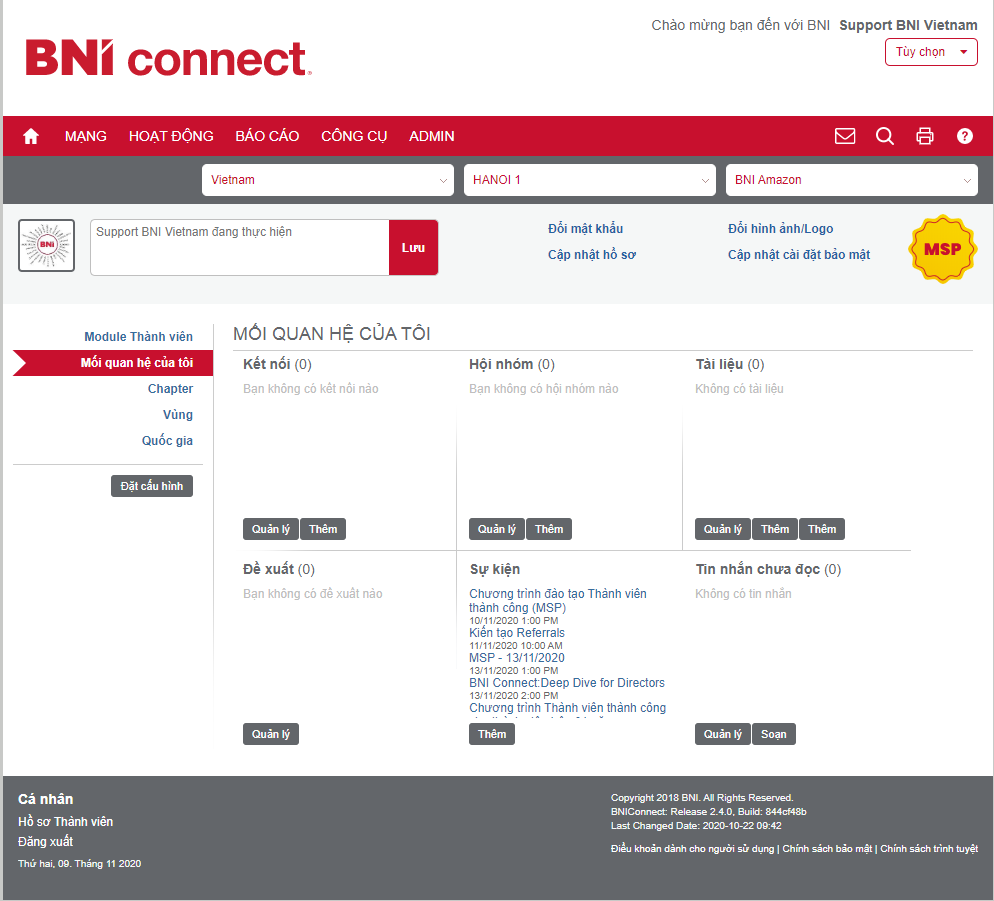
Task: Open the Chính sách bảo mật link
Action: (827, 849)
